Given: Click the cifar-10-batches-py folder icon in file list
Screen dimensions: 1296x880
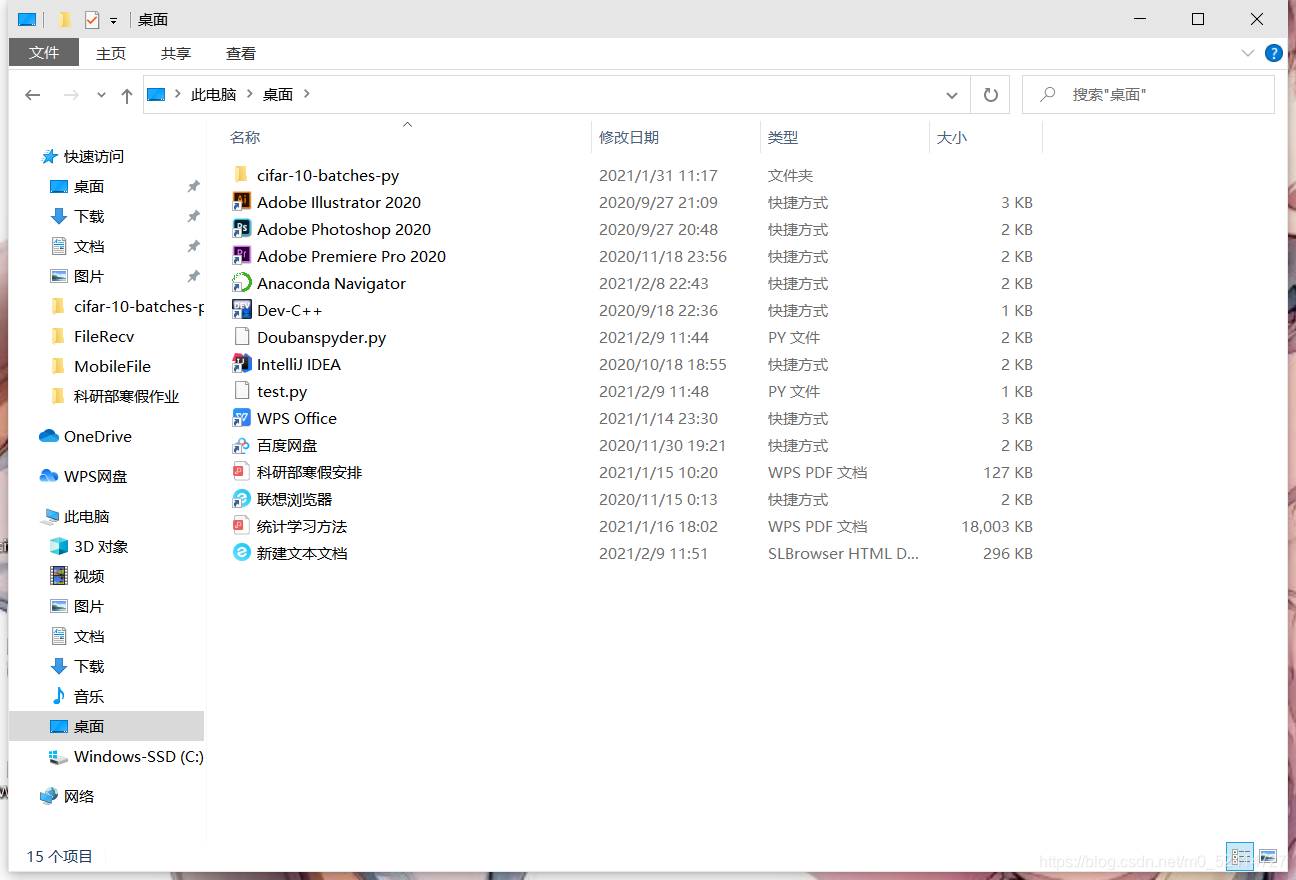Looking at the screenshot, I should pyautogui.click(x=241, y=175).
